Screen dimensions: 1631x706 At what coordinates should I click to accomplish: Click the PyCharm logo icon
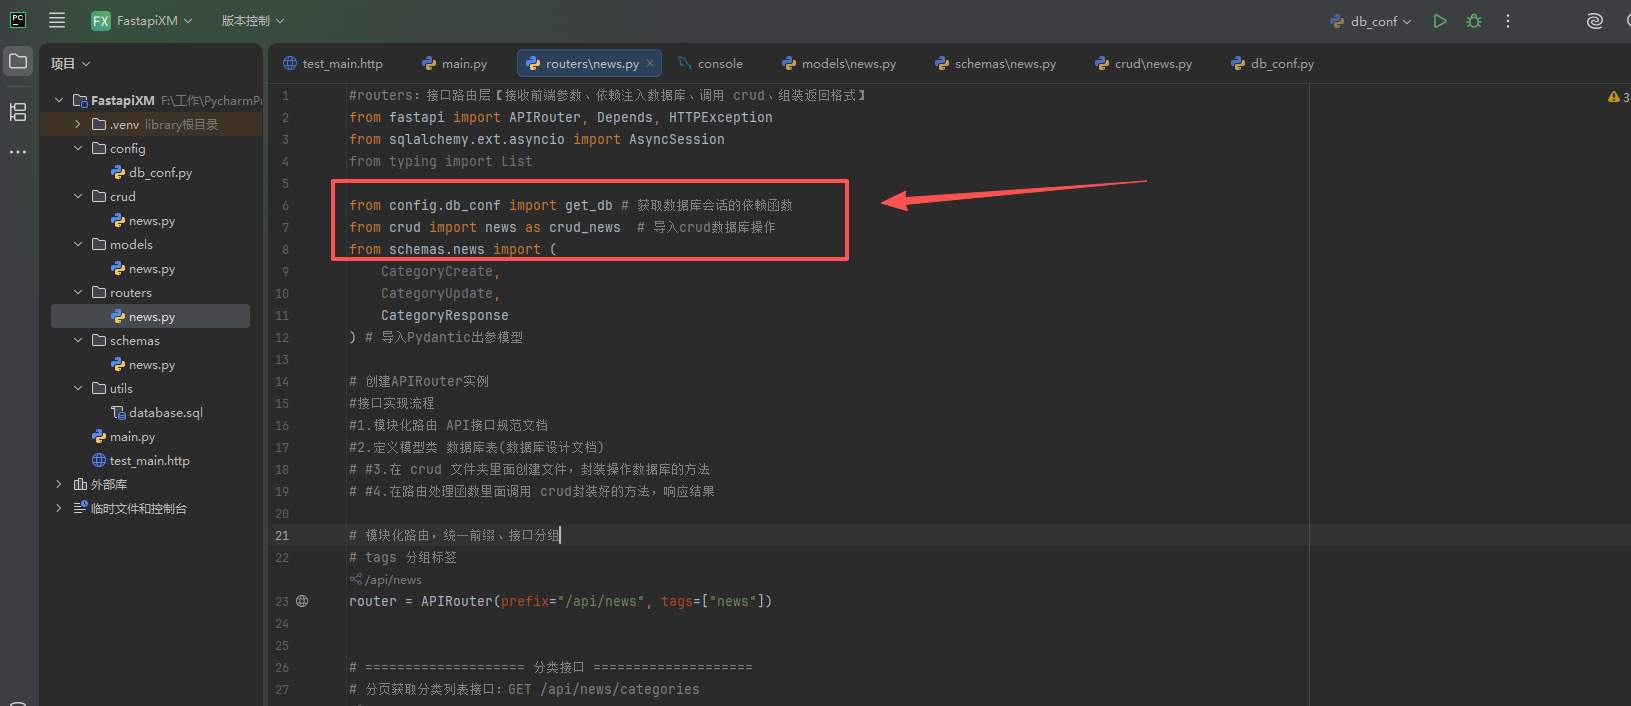click(x=18, y=20)
